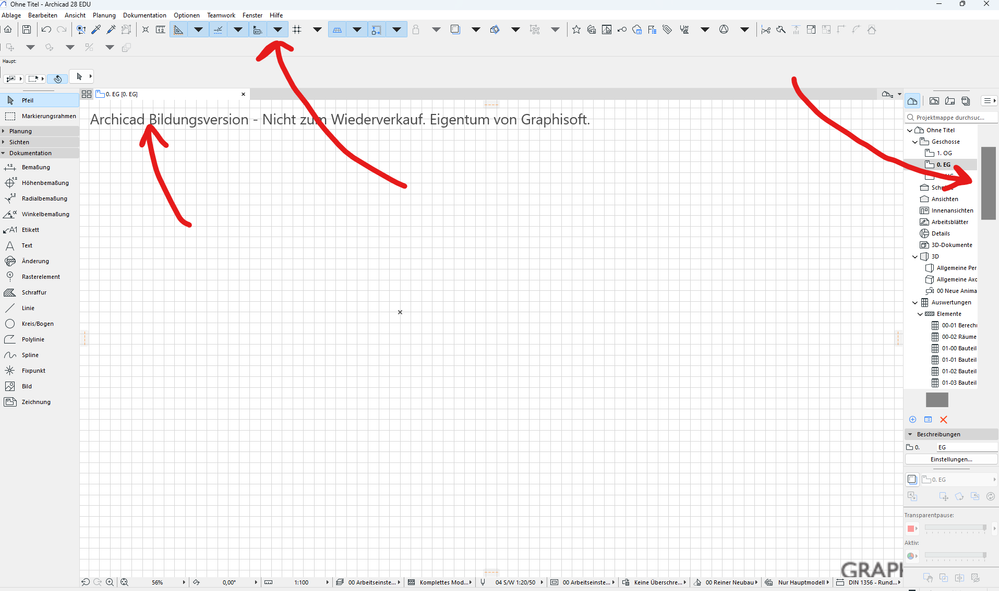Close the 0. EG floor plan tab

tap(243, 94)
